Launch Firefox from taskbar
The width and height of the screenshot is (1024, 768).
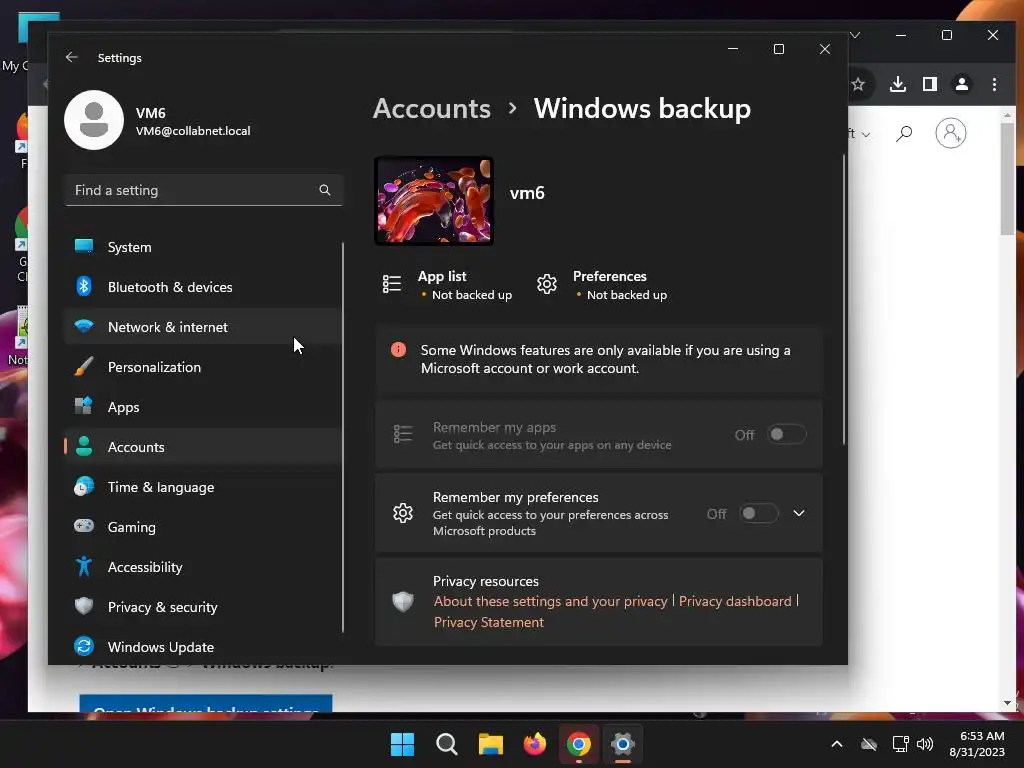tap(535, 744)
